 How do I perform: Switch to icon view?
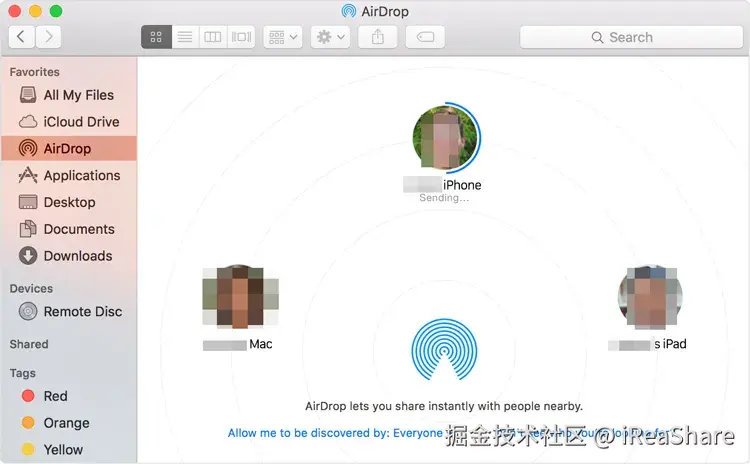point(156,37)
